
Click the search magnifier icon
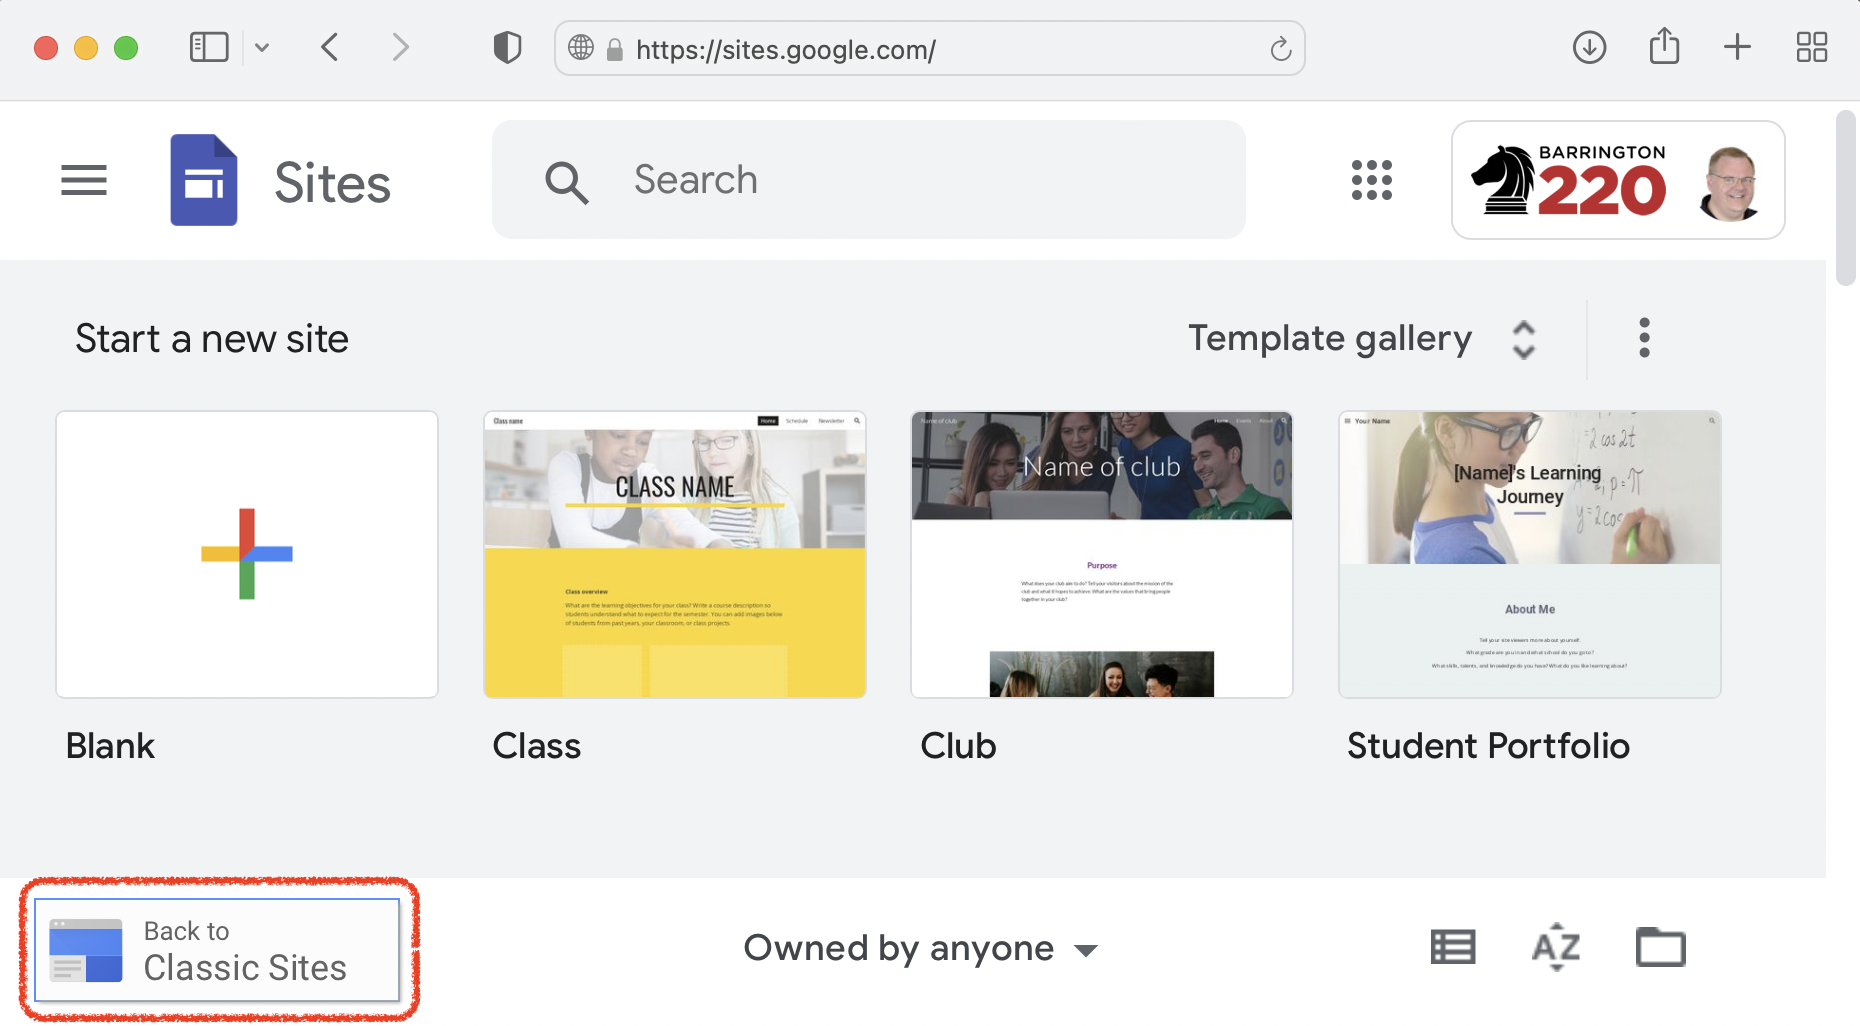tap(566, 181)
